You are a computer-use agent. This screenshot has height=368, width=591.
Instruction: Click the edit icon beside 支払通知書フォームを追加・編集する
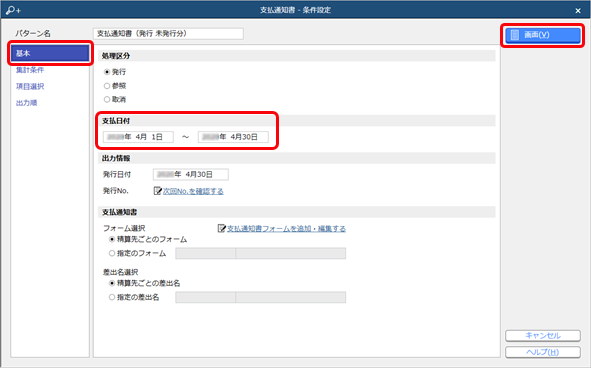pos(222,228)
